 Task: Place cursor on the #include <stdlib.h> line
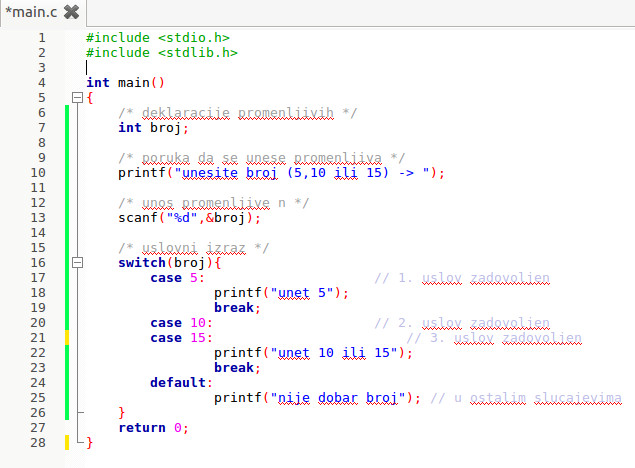tap(161, 53)
